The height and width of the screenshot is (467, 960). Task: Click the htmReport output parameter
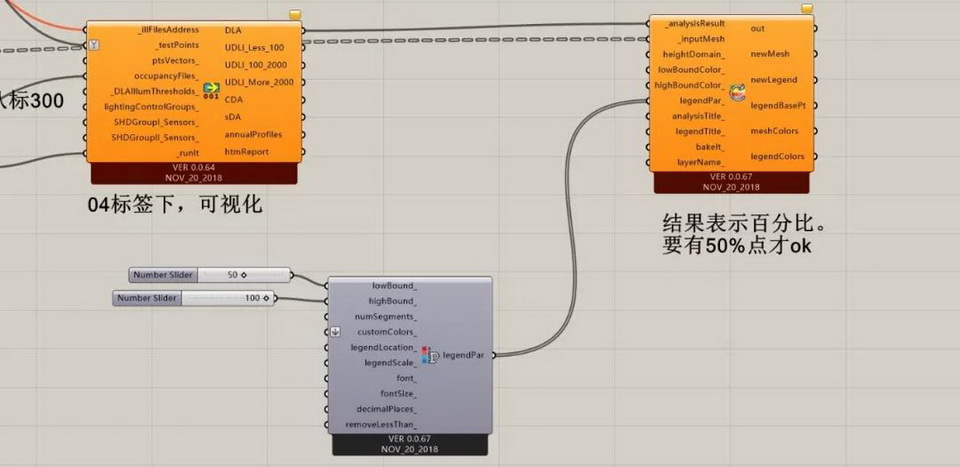pos(246,152)
